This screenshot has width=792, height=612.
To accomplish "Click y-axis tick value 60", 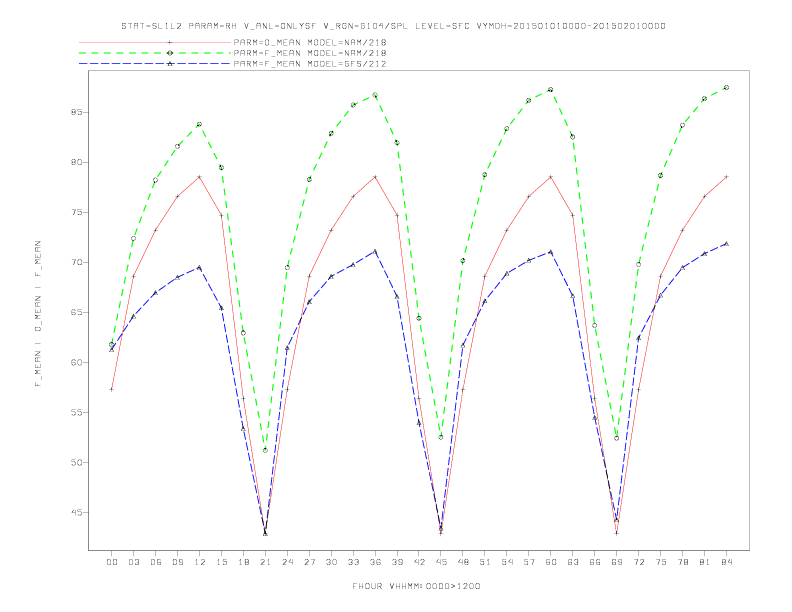I will (77, 363).
